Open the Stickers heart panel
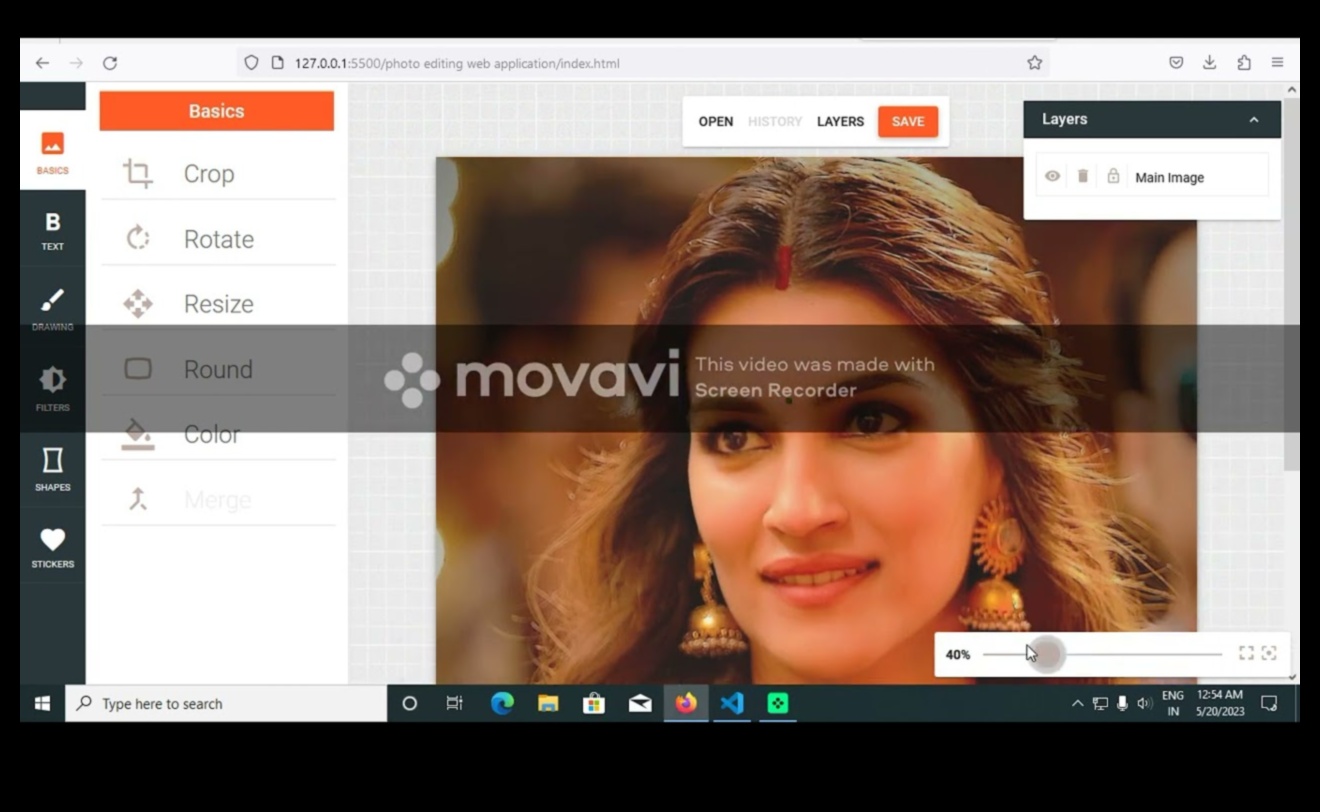The width and height of the screenshot is (1320, 812). [x=52, y=546]
